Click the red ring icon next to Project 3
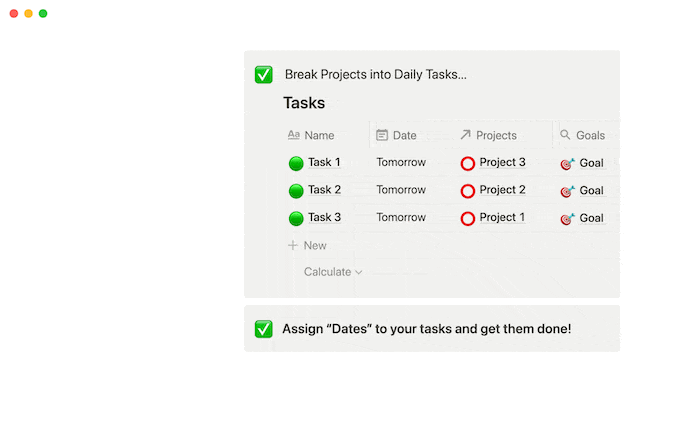This screenshot has height=438, width=700. point(467,163)
